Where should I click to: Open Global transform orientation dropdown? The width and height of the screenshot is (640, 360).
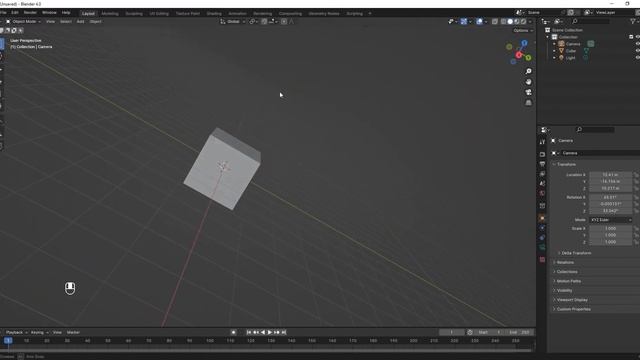click(233, 22)
